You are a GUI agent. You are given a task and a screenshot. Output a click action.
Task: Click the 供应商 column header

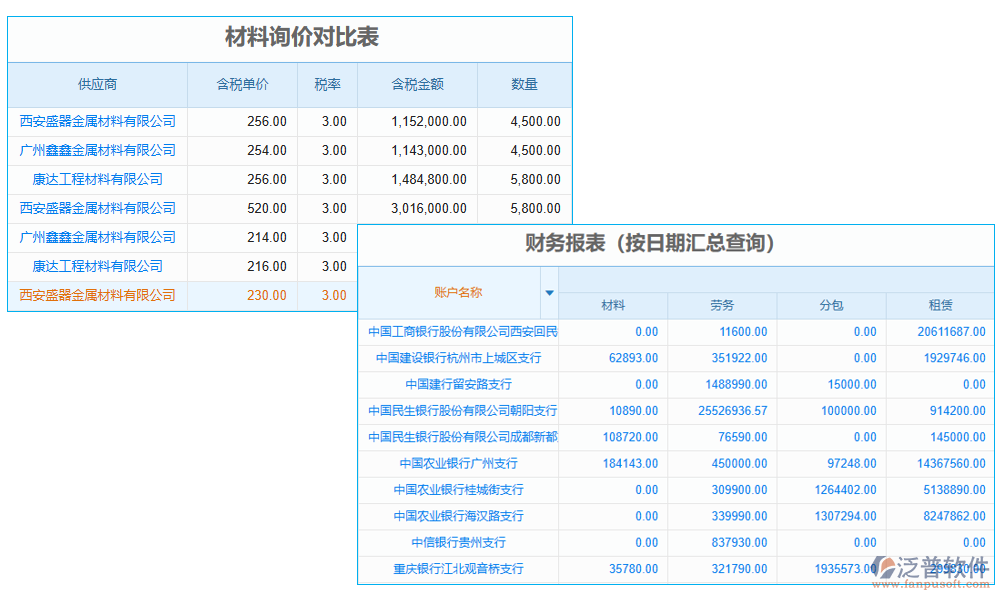(96, 85)
